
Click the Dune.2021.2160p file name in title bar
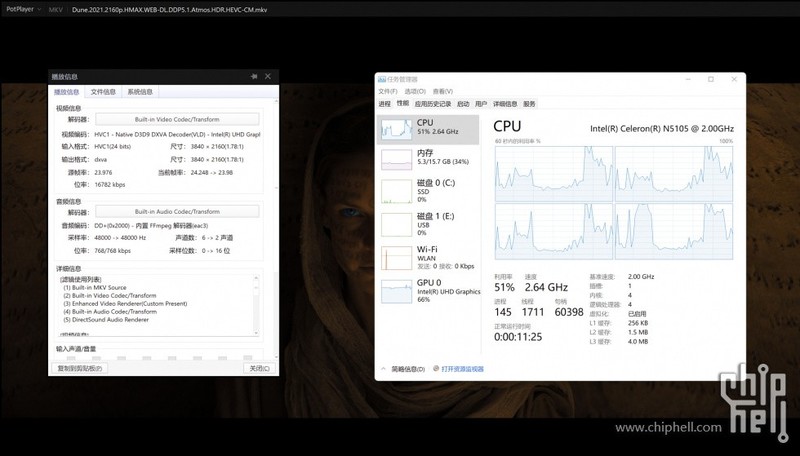coord(169,10)
